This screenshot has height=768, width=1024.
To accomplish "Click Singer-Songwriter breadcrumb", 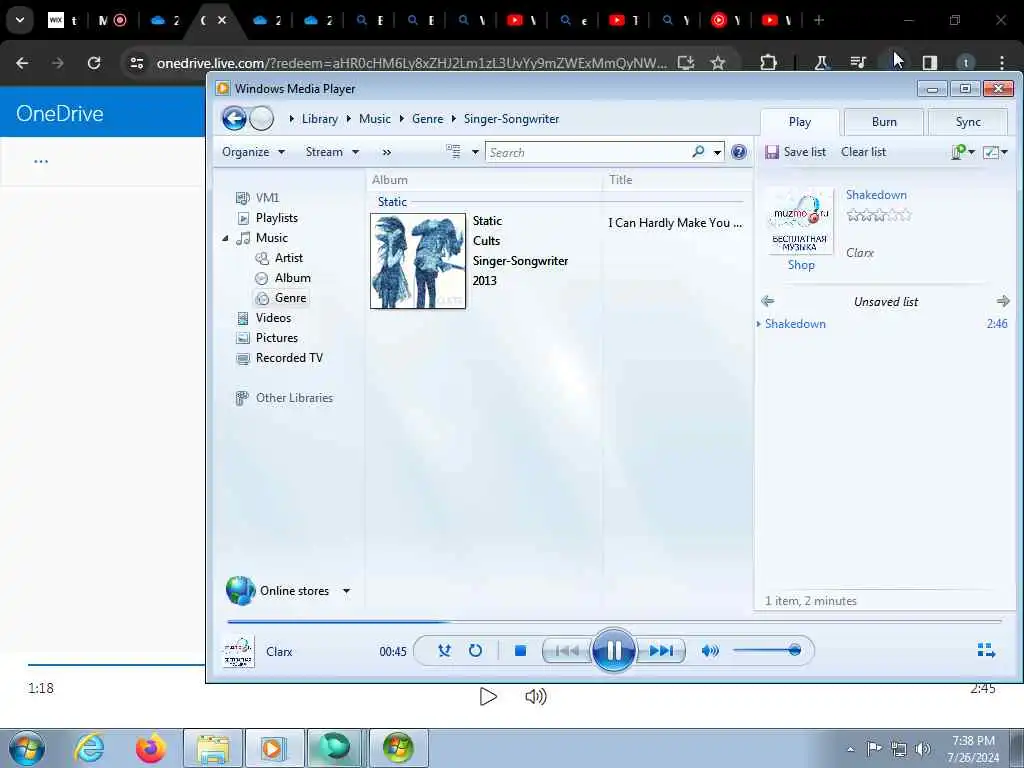I will (x=511, y=119).
